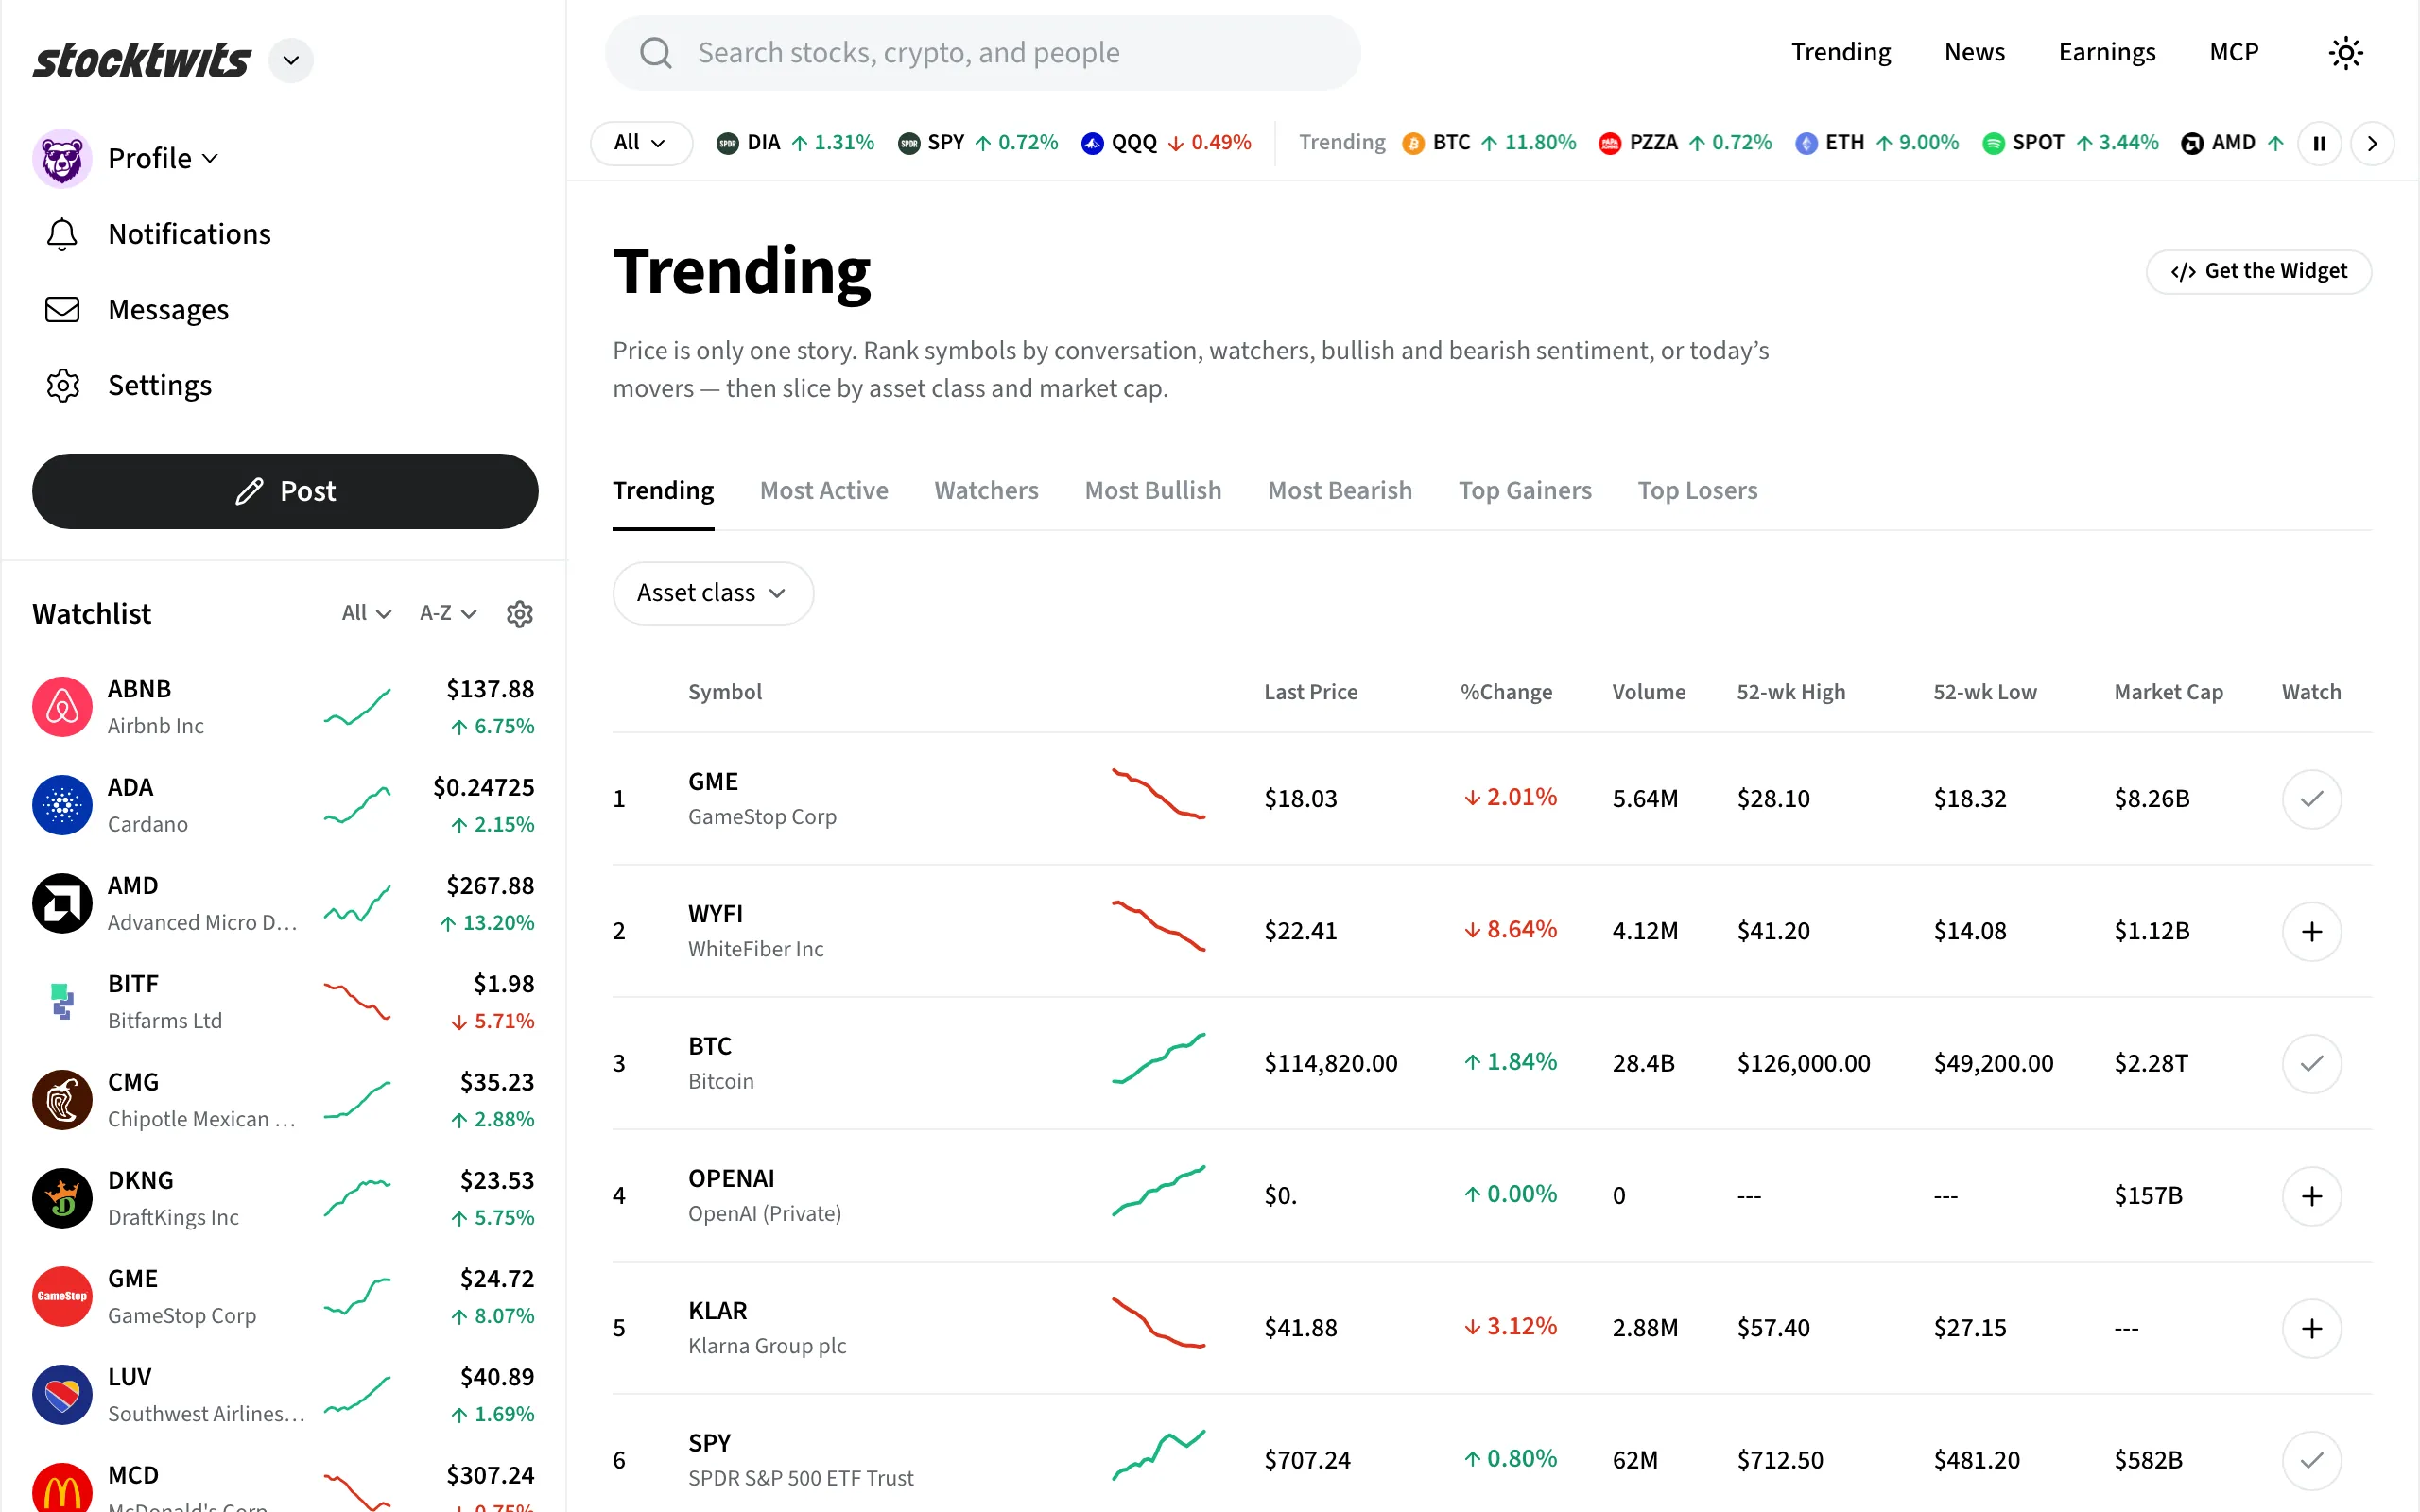
Task: Unwatch SPY in the trending table
Action: tap(2311, 1460)
